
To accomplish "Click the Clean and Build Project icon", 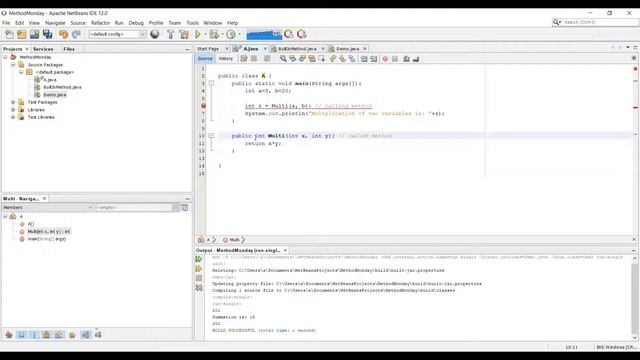I will [184, 34].
